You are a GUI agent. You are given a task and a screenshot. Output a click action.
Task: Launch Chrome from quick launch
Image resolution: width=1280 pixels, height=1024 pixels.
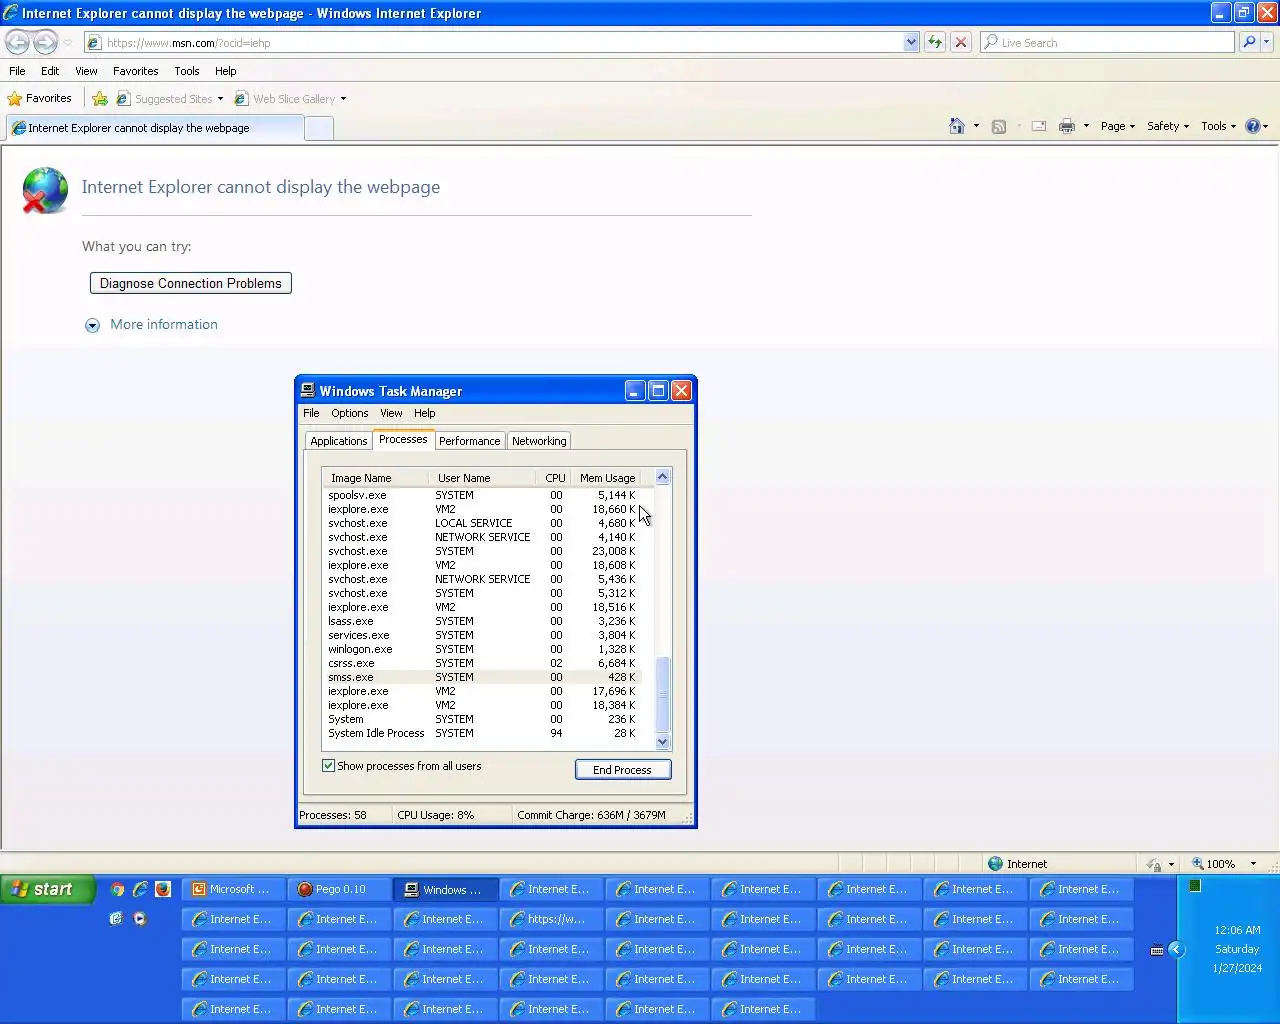(x=117, y=889)
